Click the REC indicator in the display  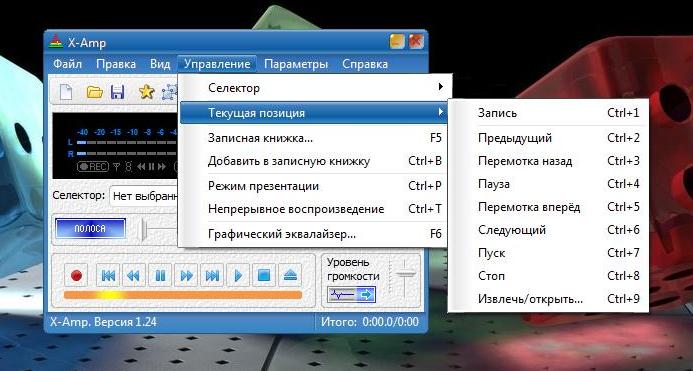click(93, 166)
